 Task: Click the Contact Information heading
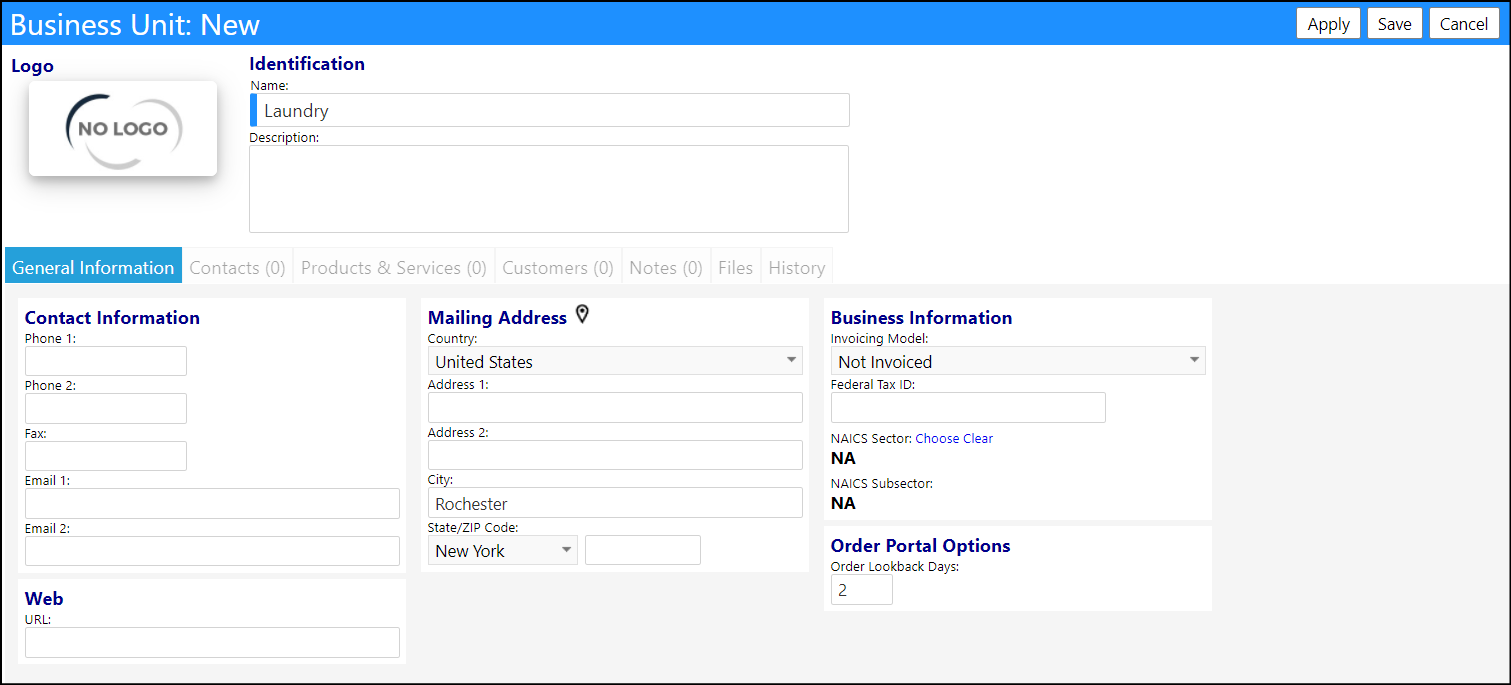click(x=112, y=317)
